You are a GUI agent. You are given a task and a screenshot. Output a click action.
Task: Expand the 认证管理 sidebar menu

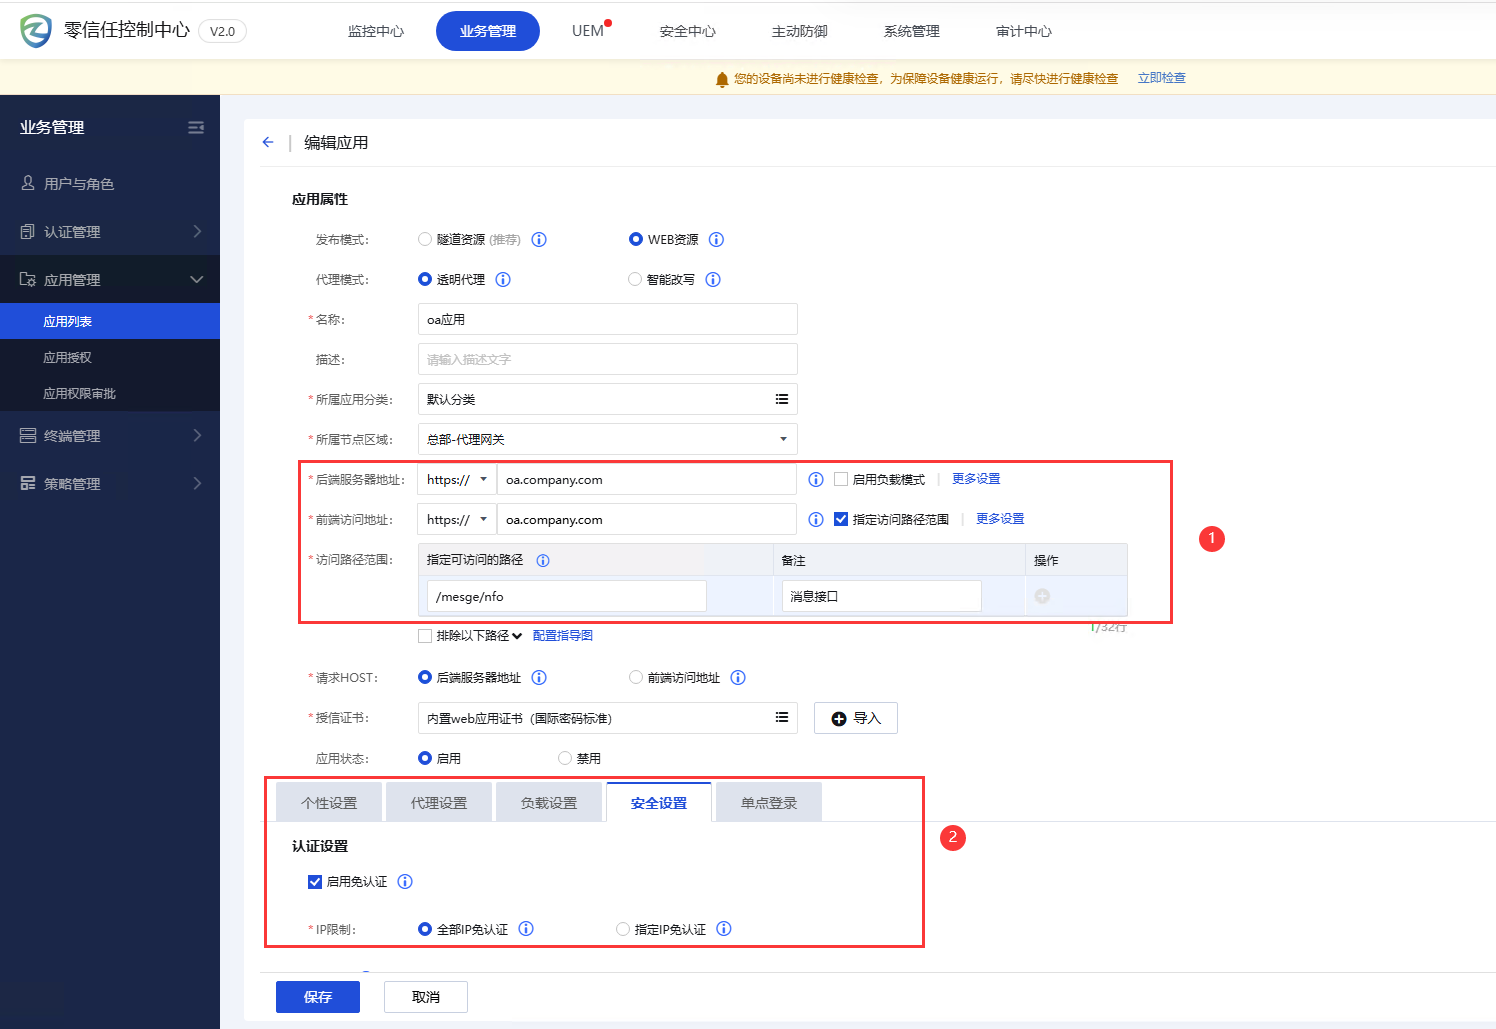point(110,231)
